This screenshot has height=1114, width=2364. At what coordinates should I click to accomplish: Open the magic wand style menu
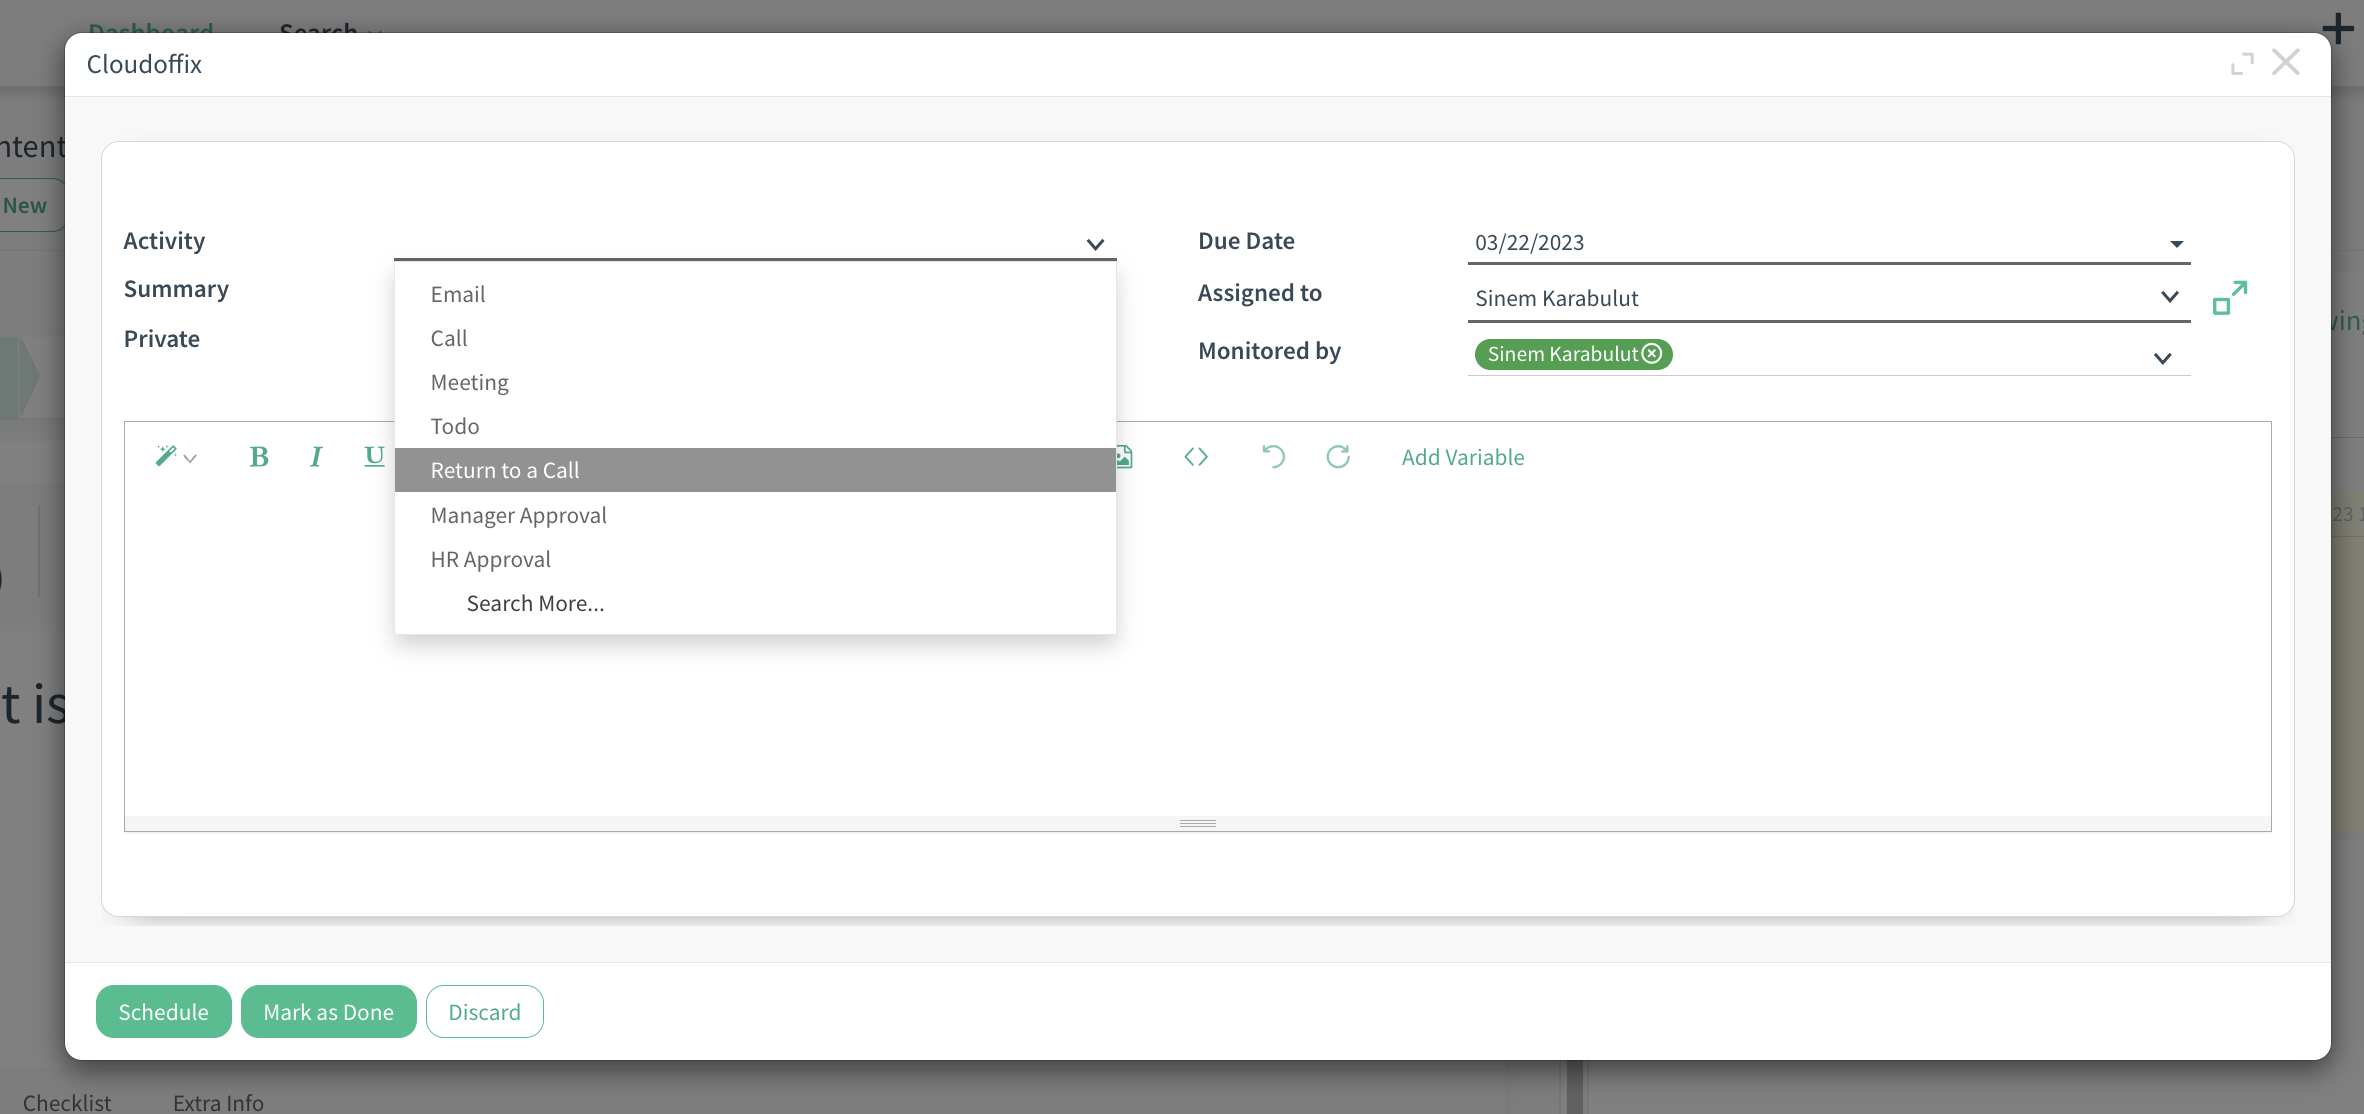pos(175,457)
